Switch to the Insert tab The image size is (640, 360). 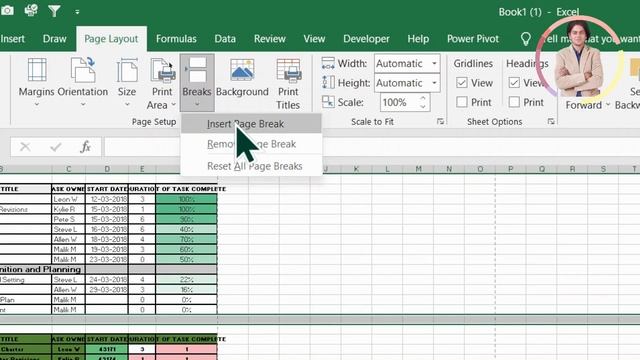click(13, 39)
